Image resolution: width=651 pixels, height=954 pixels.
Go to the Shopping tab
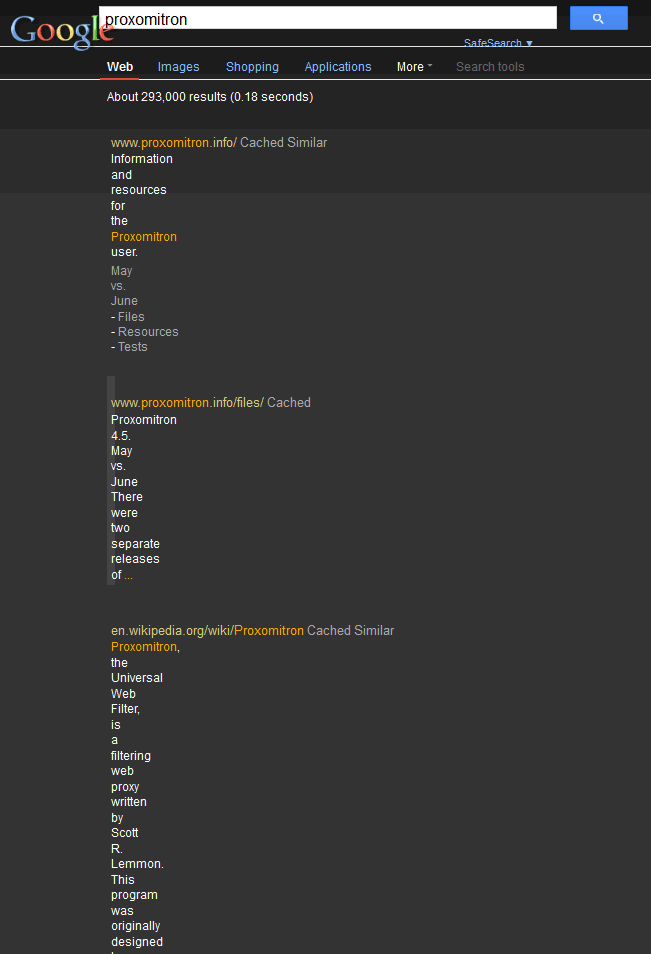tap(252, 67)
